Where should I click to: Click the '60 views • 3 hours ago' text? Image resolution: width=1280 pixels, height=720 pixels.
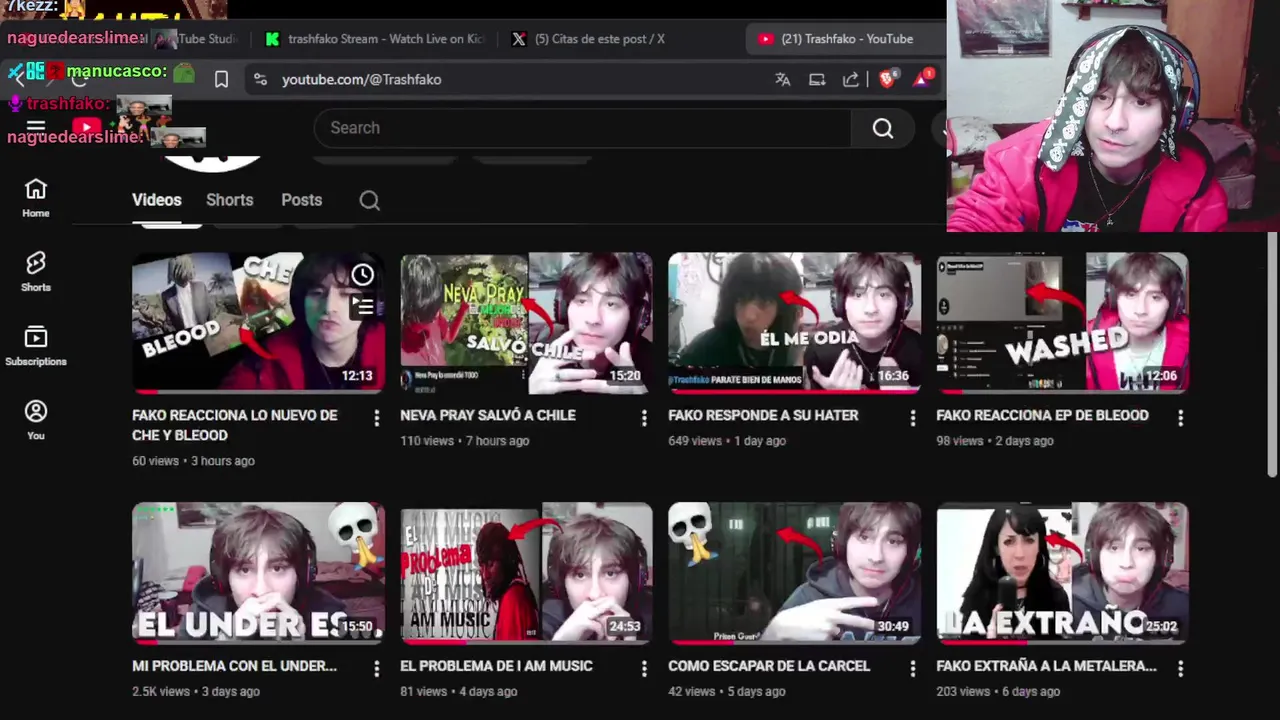tap(193, 461)
